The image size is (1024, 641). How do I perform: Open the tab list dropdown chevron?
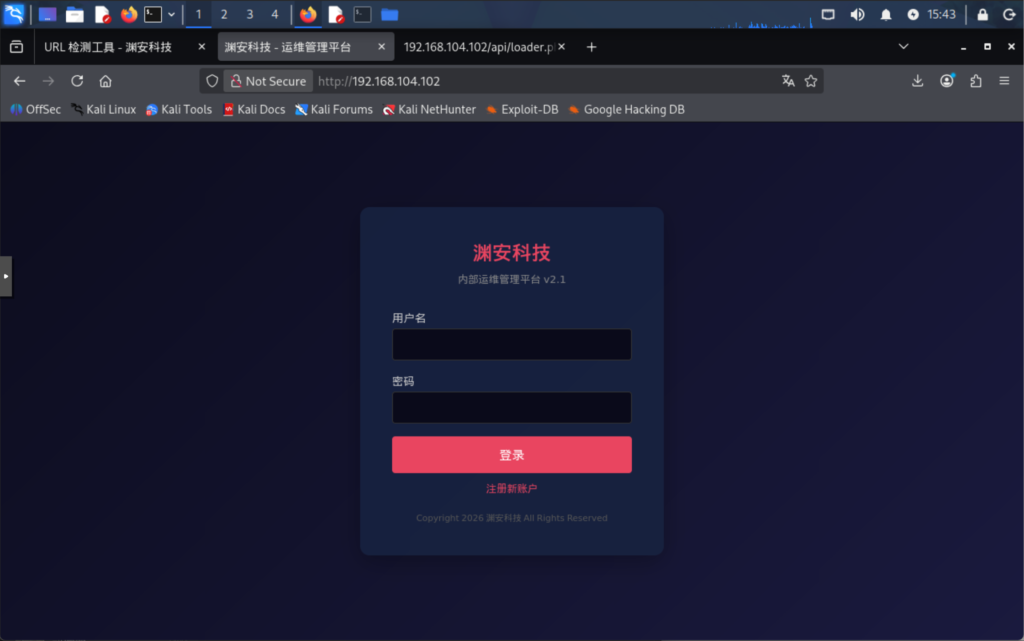tap(903, 46)
